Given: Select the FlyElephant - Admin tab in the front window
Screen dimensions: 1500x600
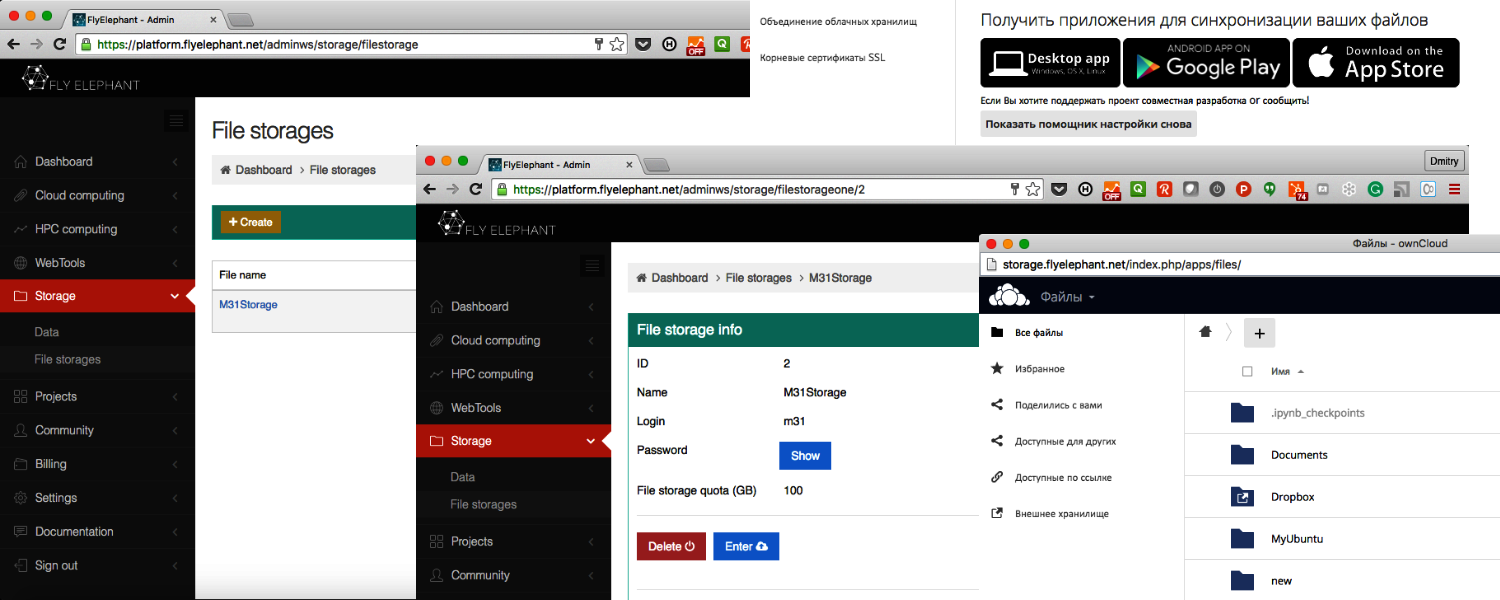Looking at the screenshot, I should (560, 165).
